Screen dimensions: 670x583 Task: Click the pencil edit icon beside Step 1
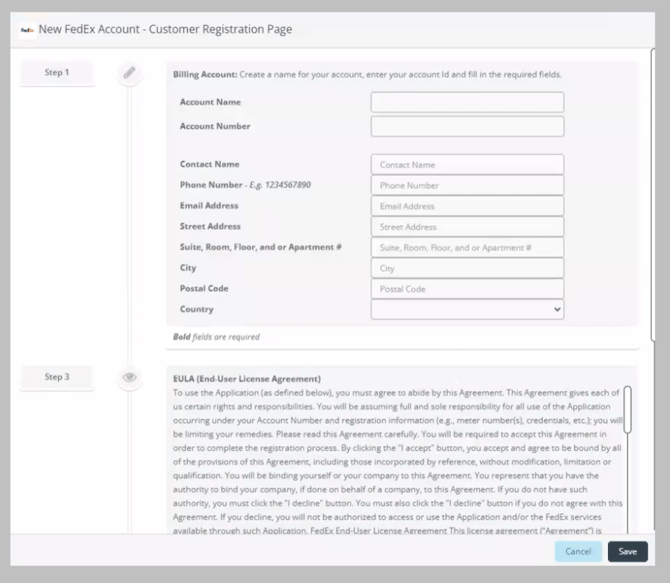pyautogui.click(x=129, y=73)
